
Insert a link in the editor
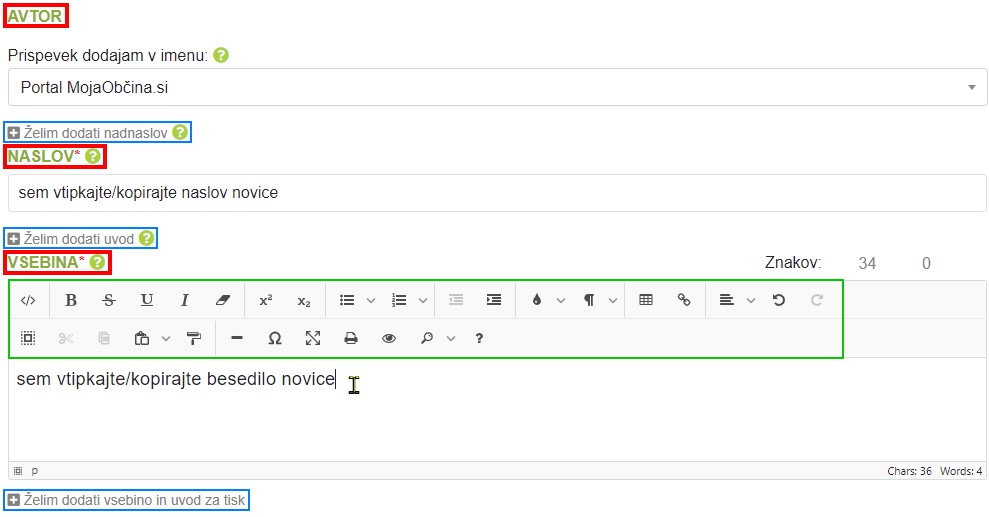tap(684, 300)
